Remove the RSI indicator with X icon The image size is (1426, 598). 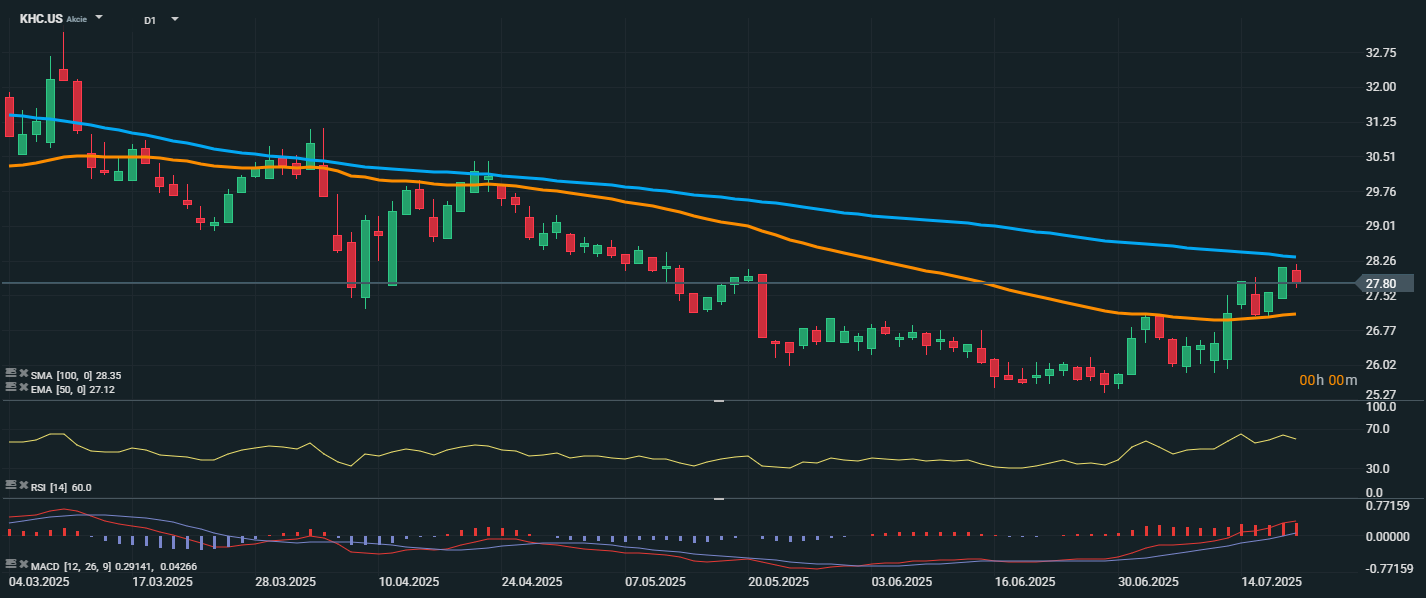tap(23, 486)
